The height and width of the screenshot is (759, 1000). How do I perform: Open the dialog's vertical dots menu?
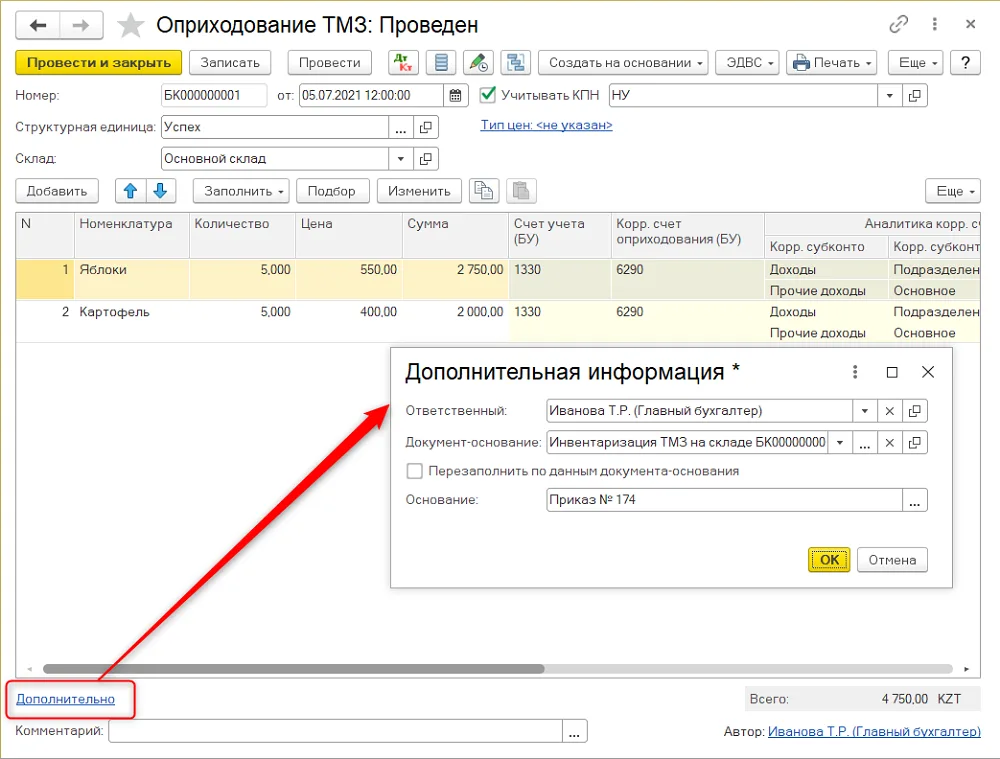(855, 372)
